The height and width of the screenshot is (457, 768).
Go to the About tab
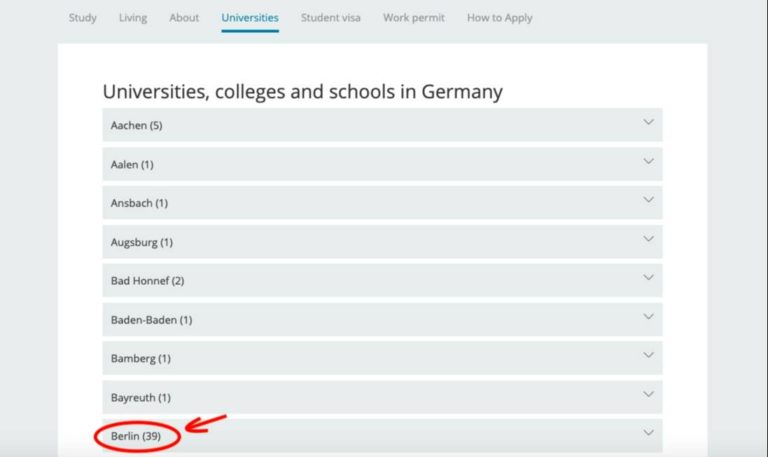point(184,18)
